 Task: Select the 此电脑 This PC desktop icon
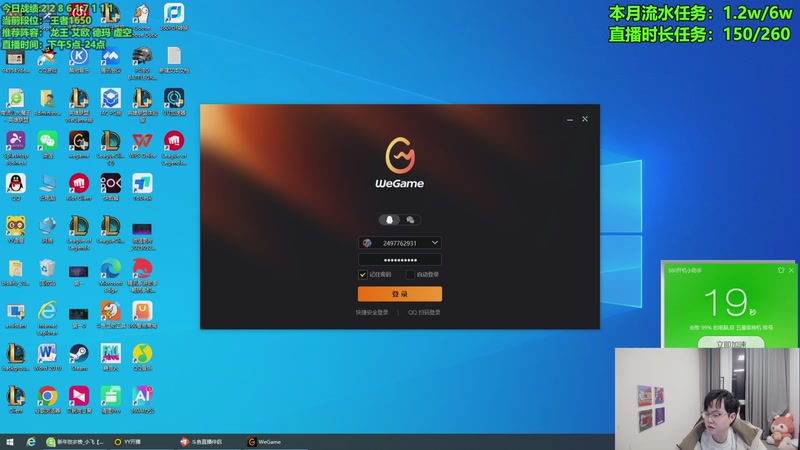(x=47, y=187)
